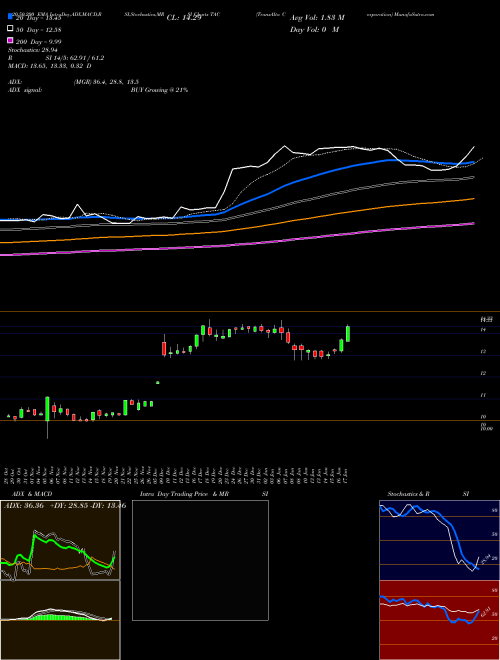The image size is (500, 660).
Task: Click the 'Avg Vol: 1.83 M' readout
Action: 317,18
